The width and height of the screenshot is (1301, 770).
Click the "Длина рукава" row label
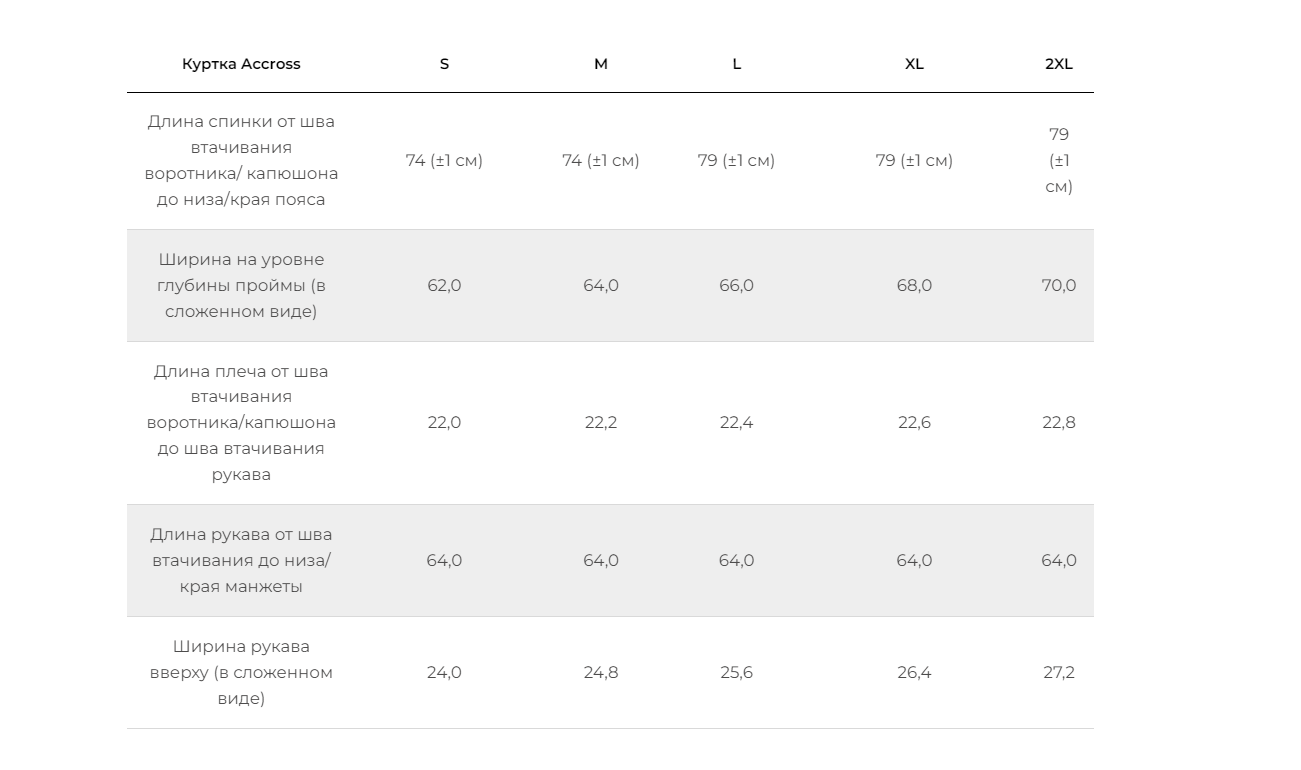(x=241, y=561)
